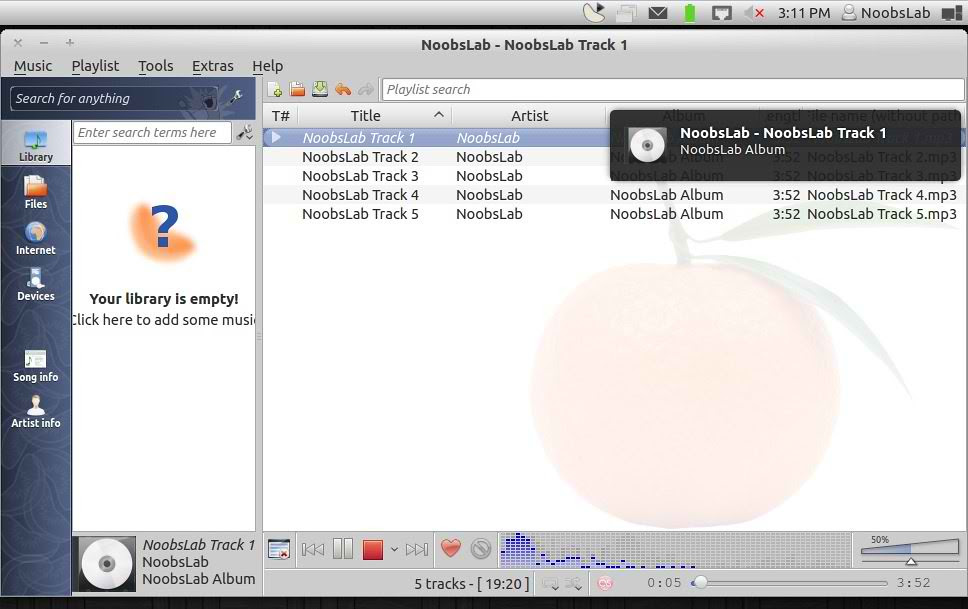Screen dimensions: 968x609
Task: Click the now playing popup notification
Action: coord(785,145)
